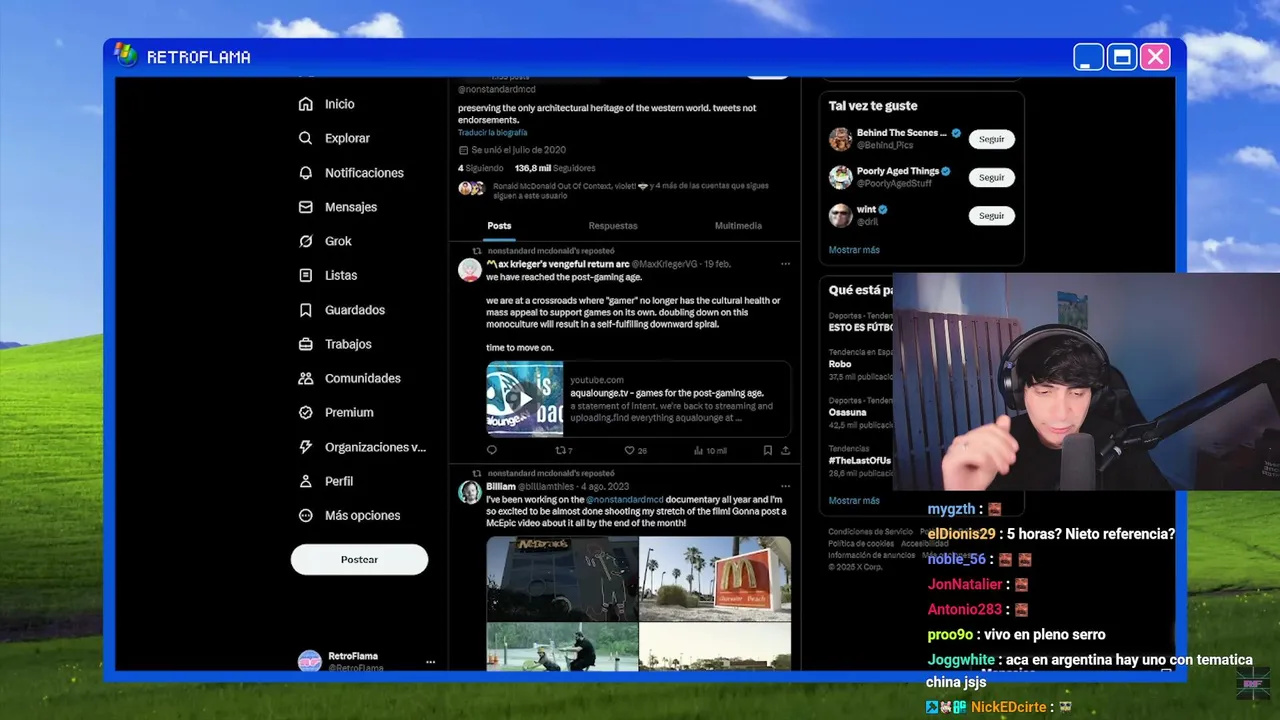Play the aqualounge YouTube video thumbnail
This screenshot has height=720, width=1280.
[524, 399]
